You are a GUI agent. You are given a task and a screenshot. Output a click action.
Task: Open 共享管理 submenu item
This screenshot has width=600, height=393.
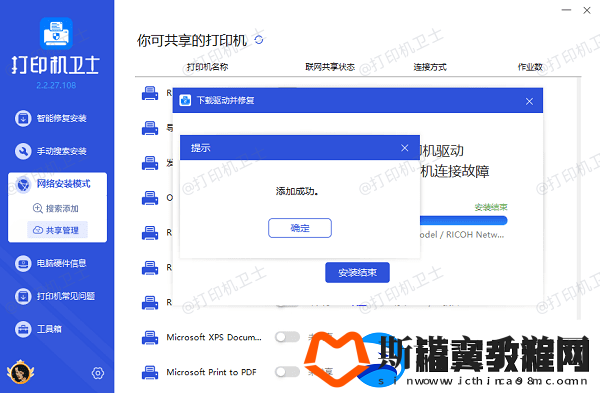coord(57,230)
